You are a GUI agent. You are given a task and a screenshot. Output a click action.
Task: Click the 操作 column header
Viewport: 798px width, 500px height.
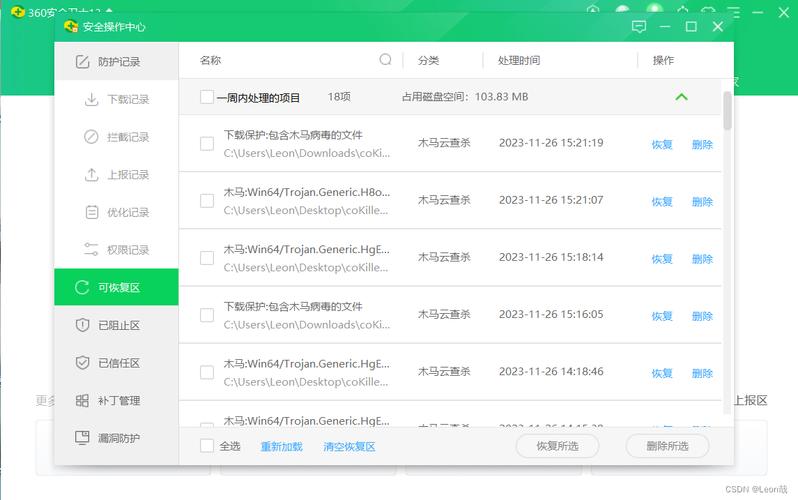663,60
